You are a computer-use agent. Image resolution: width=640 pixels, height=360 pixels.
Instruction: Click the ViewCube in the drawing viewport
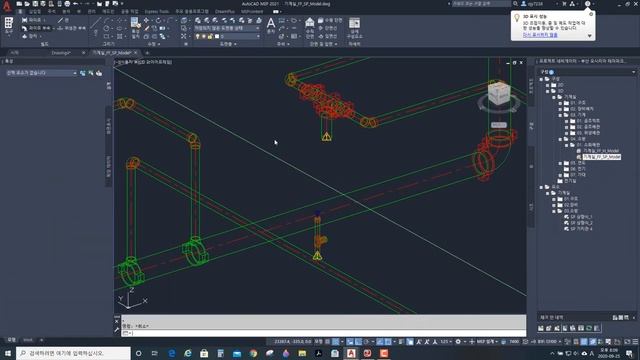[x=499, y=93]
